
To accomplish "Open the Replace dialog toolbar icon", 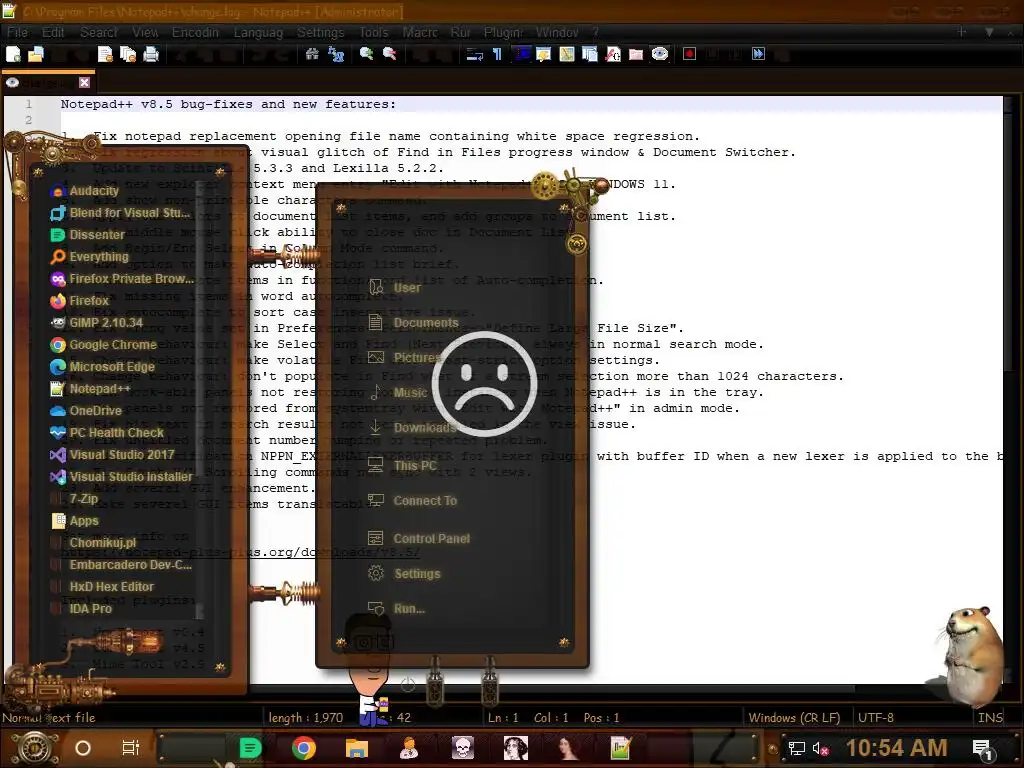I will coord(336,54).
